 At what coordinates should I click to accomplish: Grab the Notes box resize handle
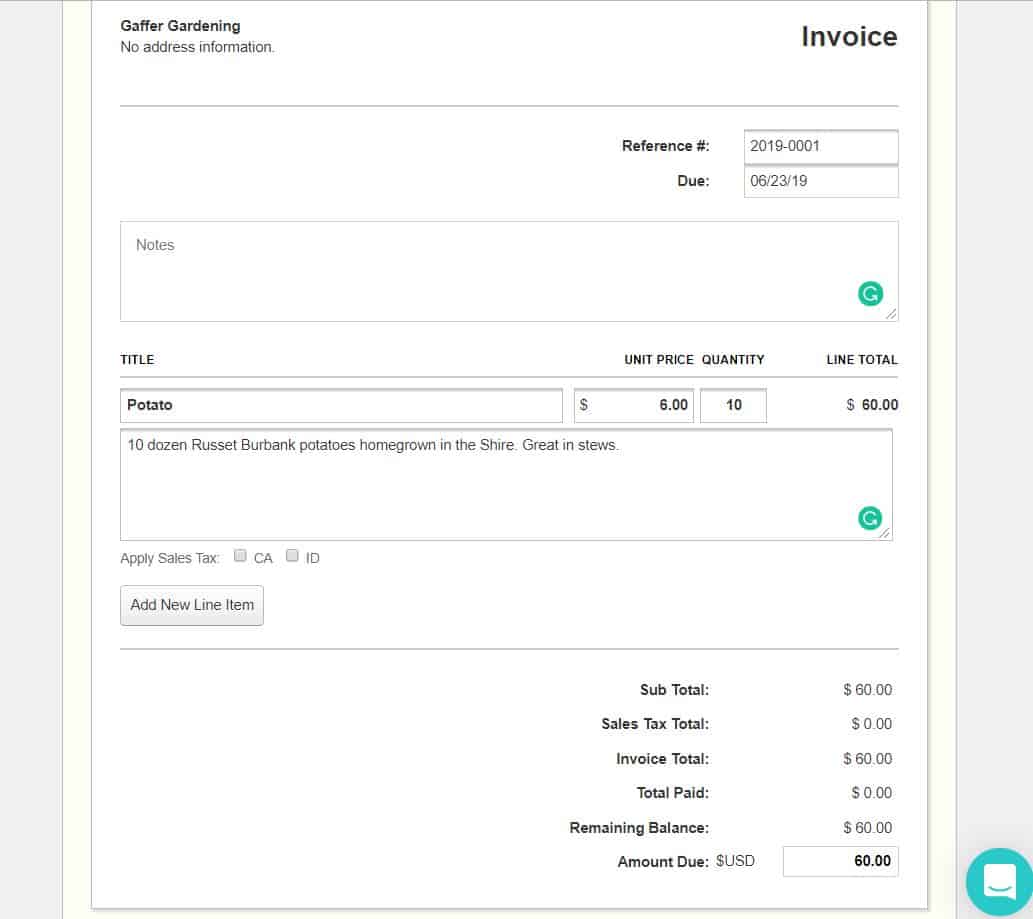pyautogui.click(x=891, y=314)
